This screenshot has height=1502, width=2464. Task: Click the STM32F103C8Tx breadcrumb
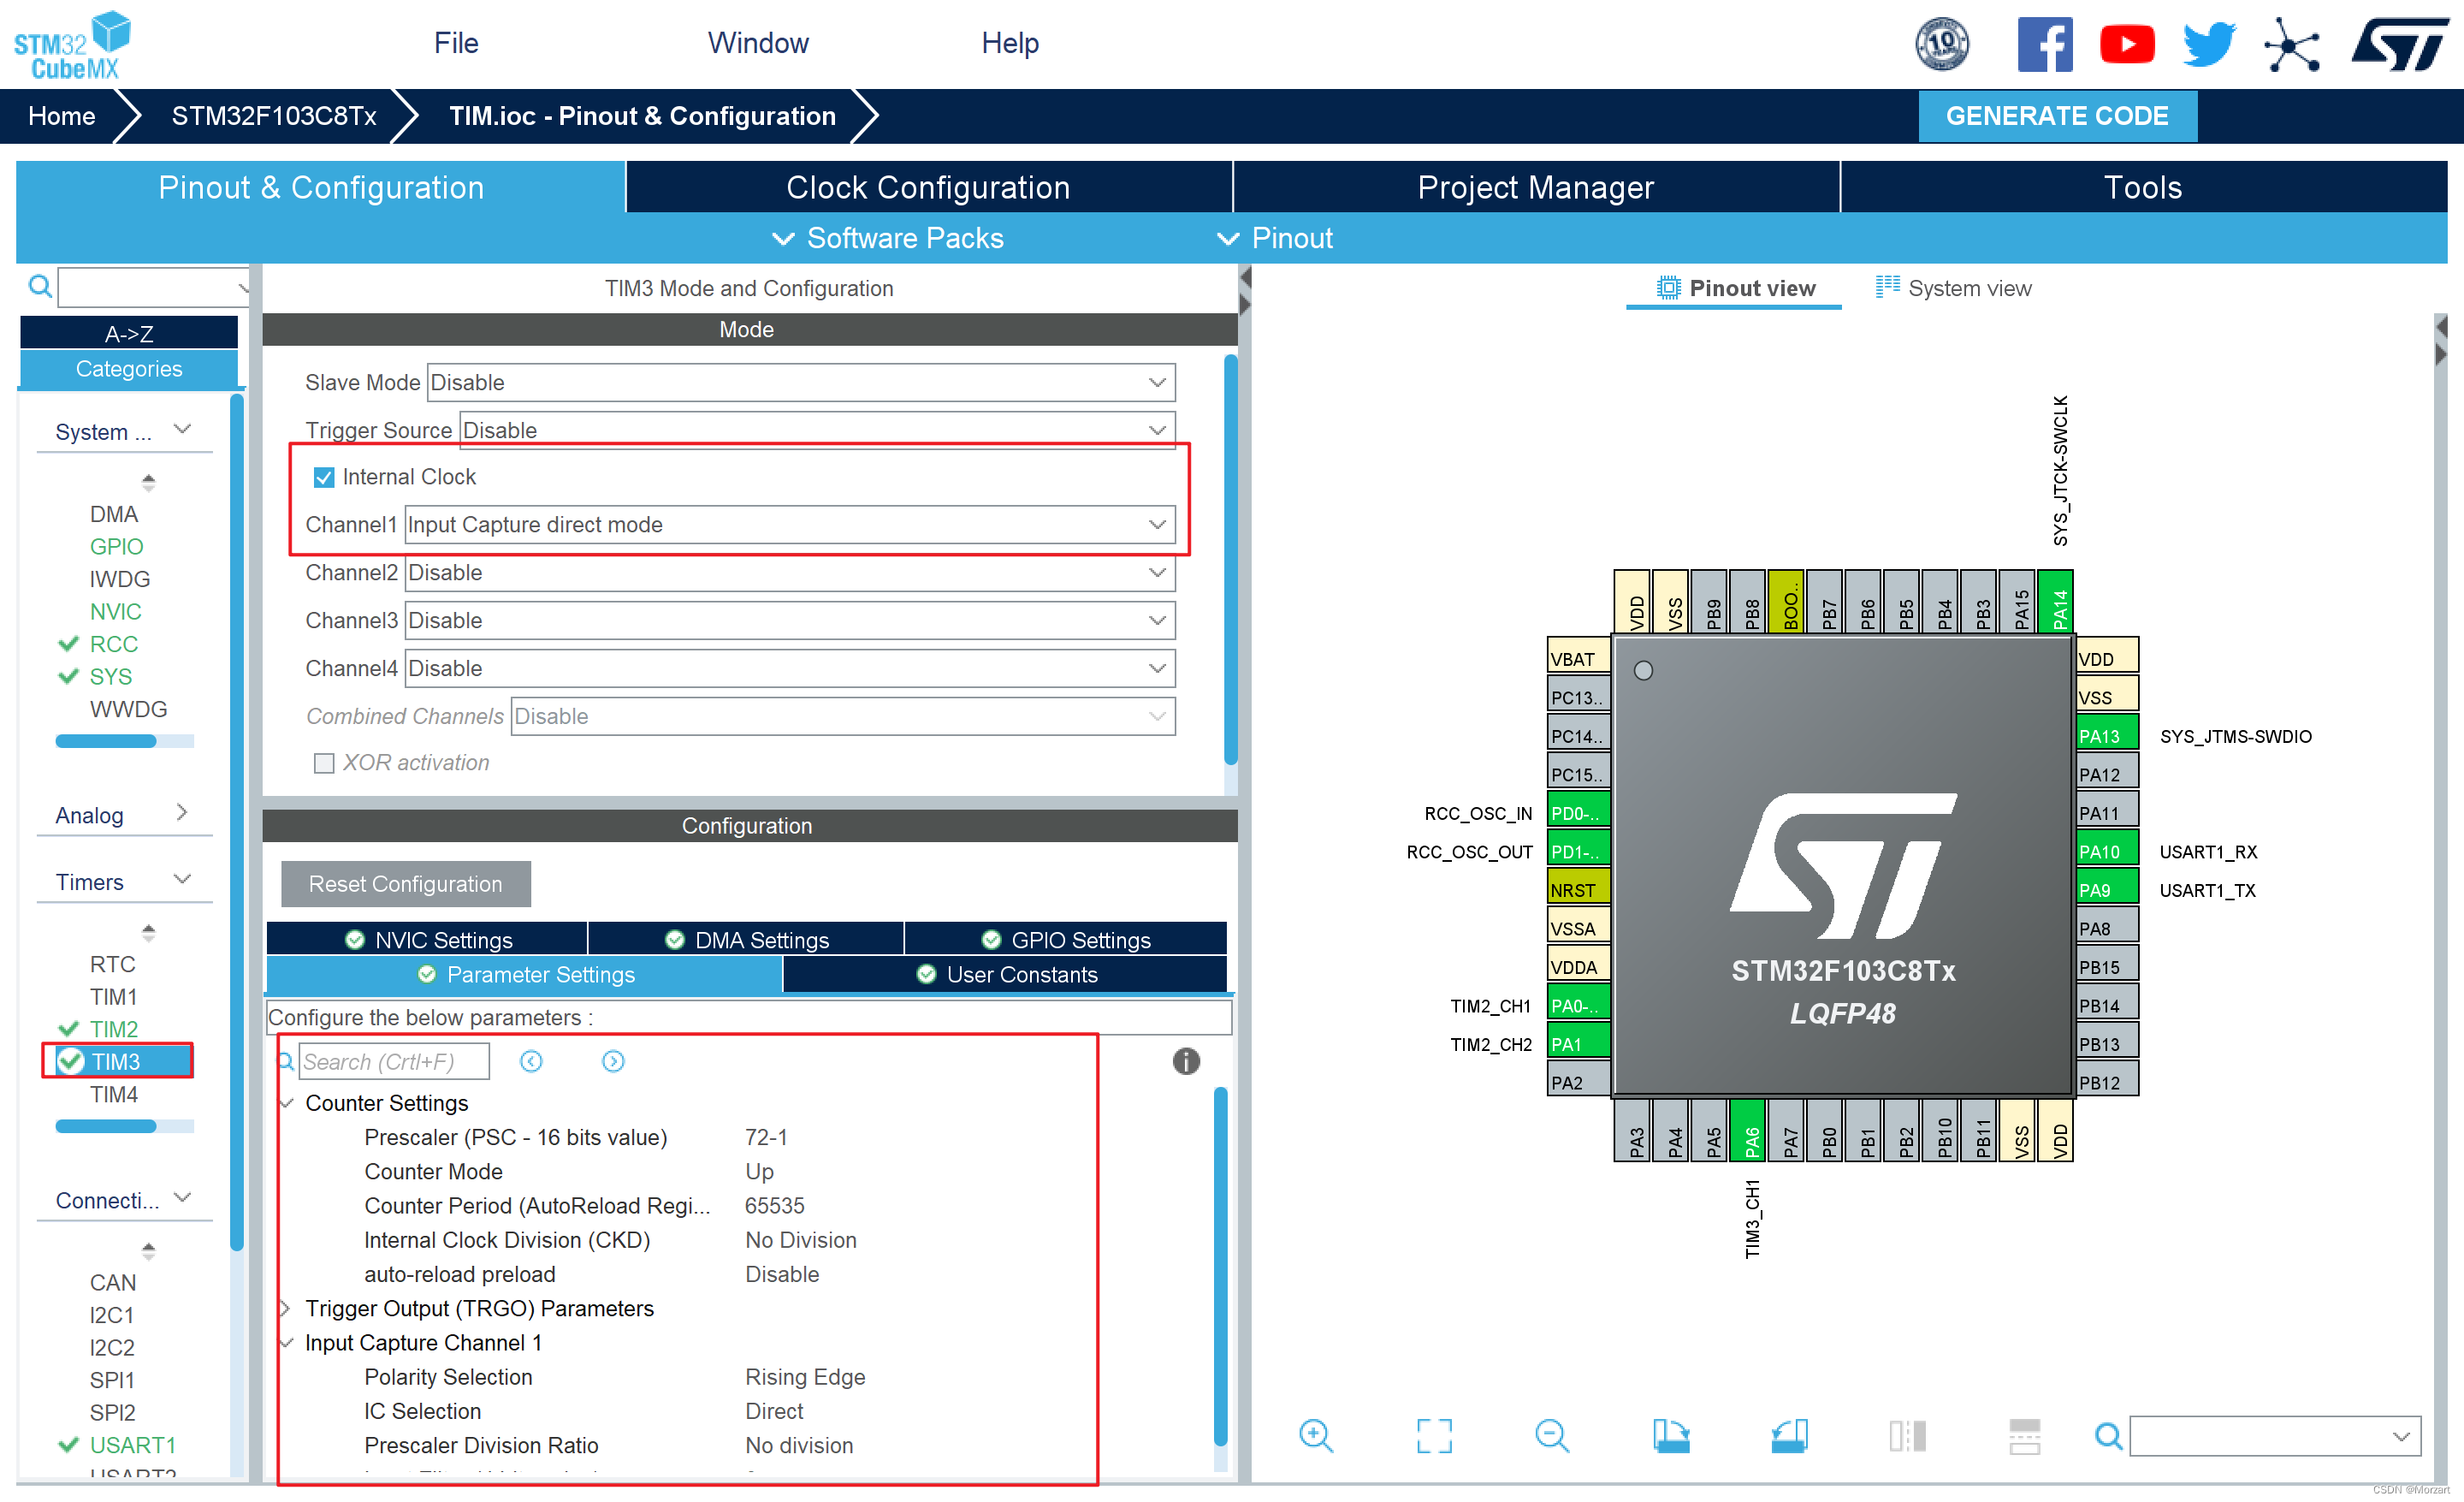[x=274, y=116]
